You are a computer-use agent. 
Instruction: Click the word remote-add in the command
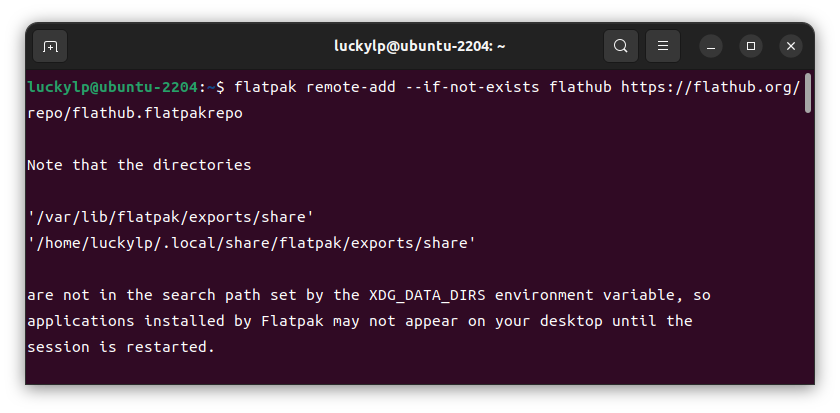click(x=351, y=87)
